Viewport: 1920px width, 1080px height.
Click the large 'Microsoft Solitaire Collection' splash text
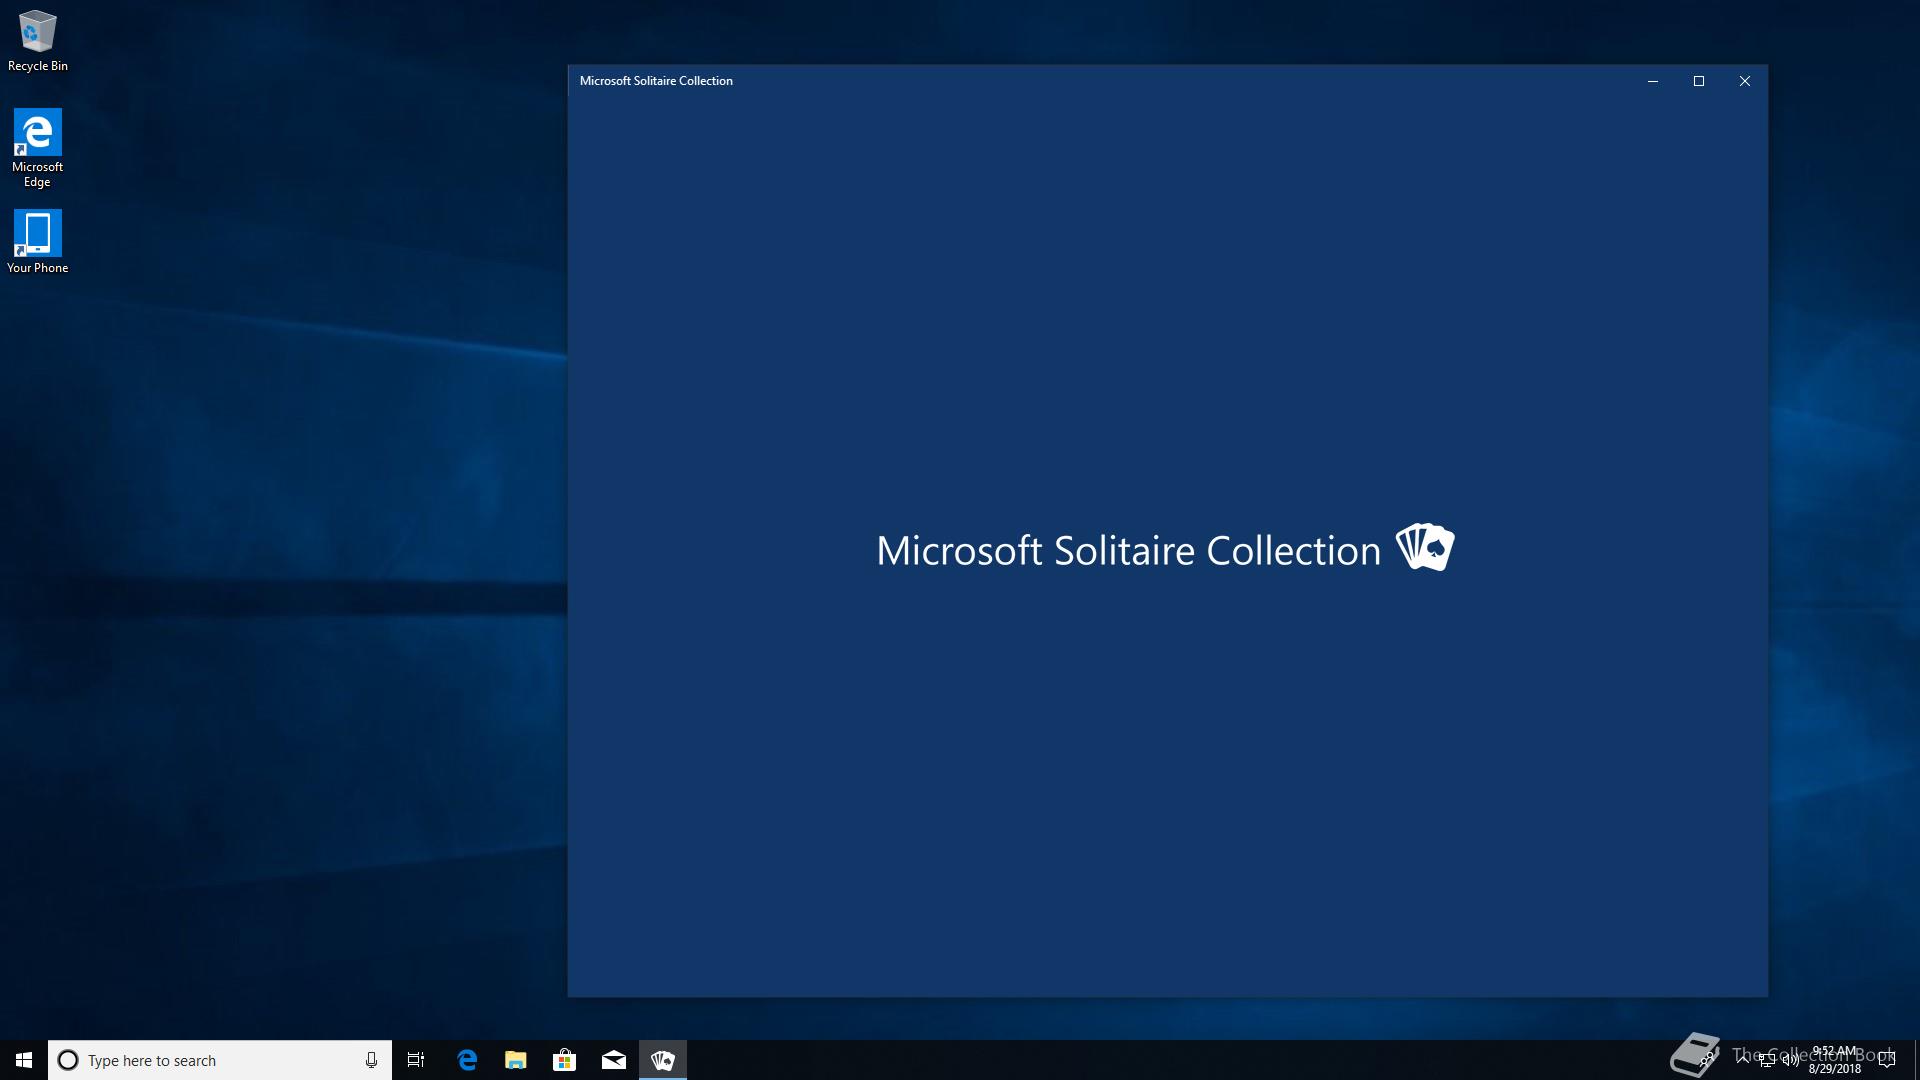click(x=1128, y=551)
